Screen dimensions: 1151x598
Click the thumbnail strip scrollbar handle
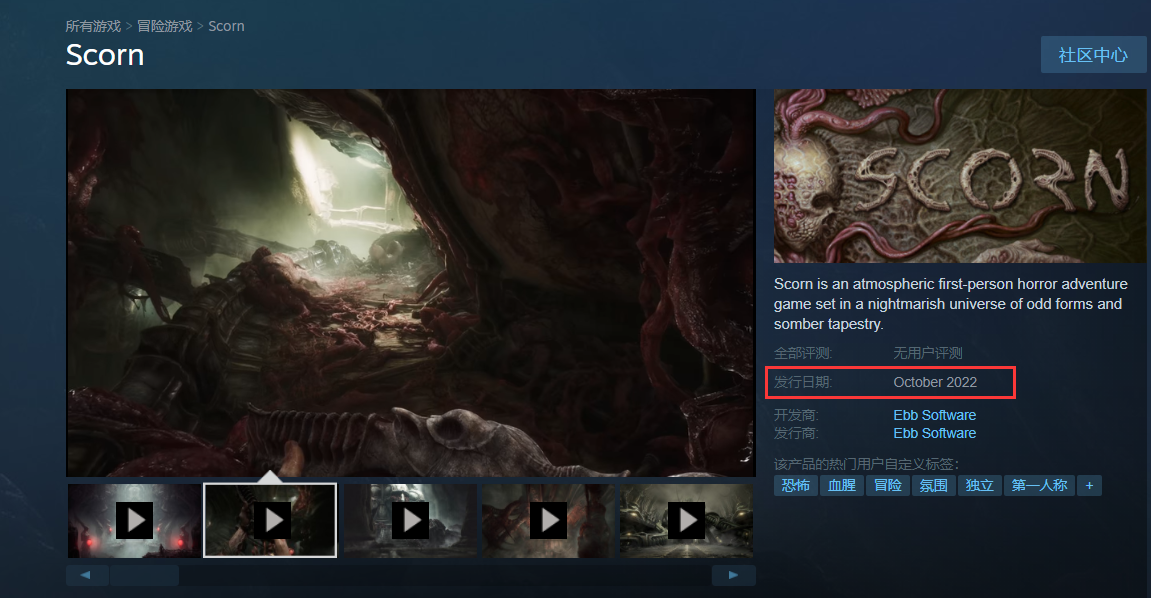144,575
